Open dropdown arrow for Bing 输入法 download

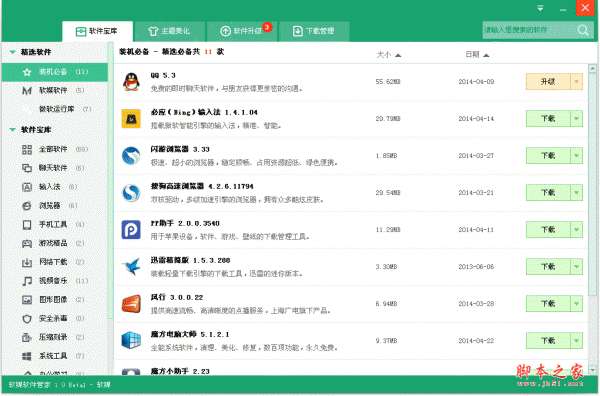[x=577, y=119]
